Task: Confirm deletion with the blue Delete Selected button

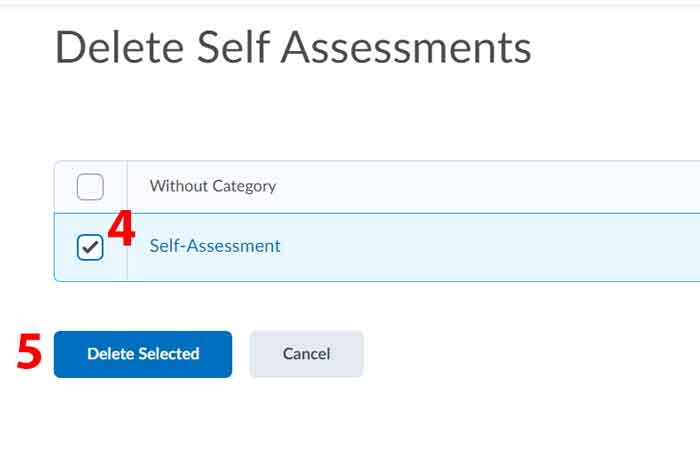Action: [x=143, y=354]
